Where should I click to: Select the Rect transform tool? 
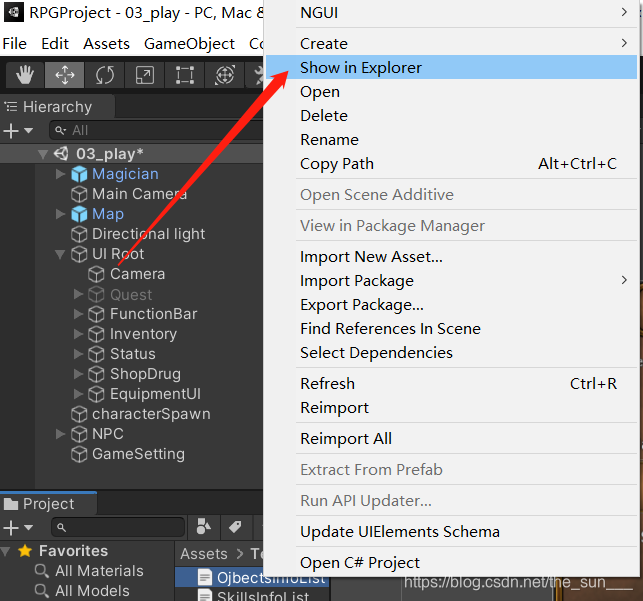[185, 75]
